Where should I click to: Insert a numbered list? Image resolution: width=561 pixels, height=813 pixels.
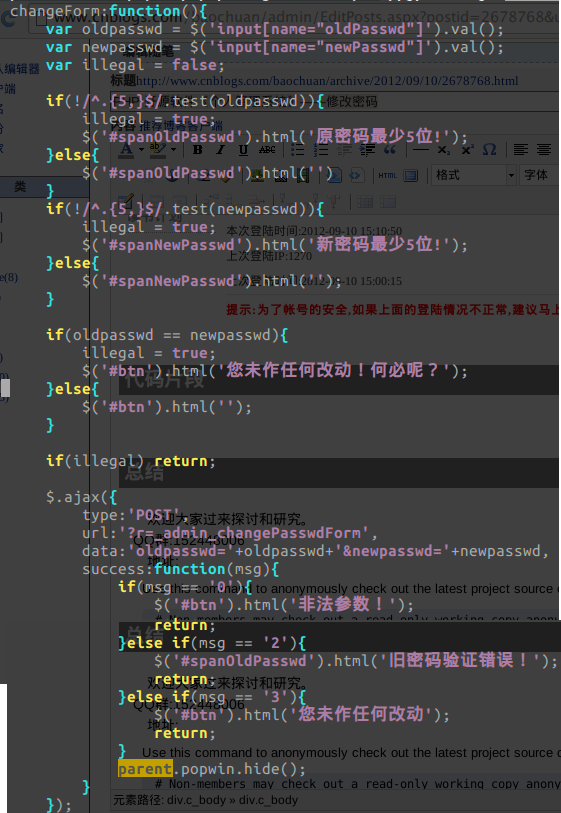click(321, 150)
